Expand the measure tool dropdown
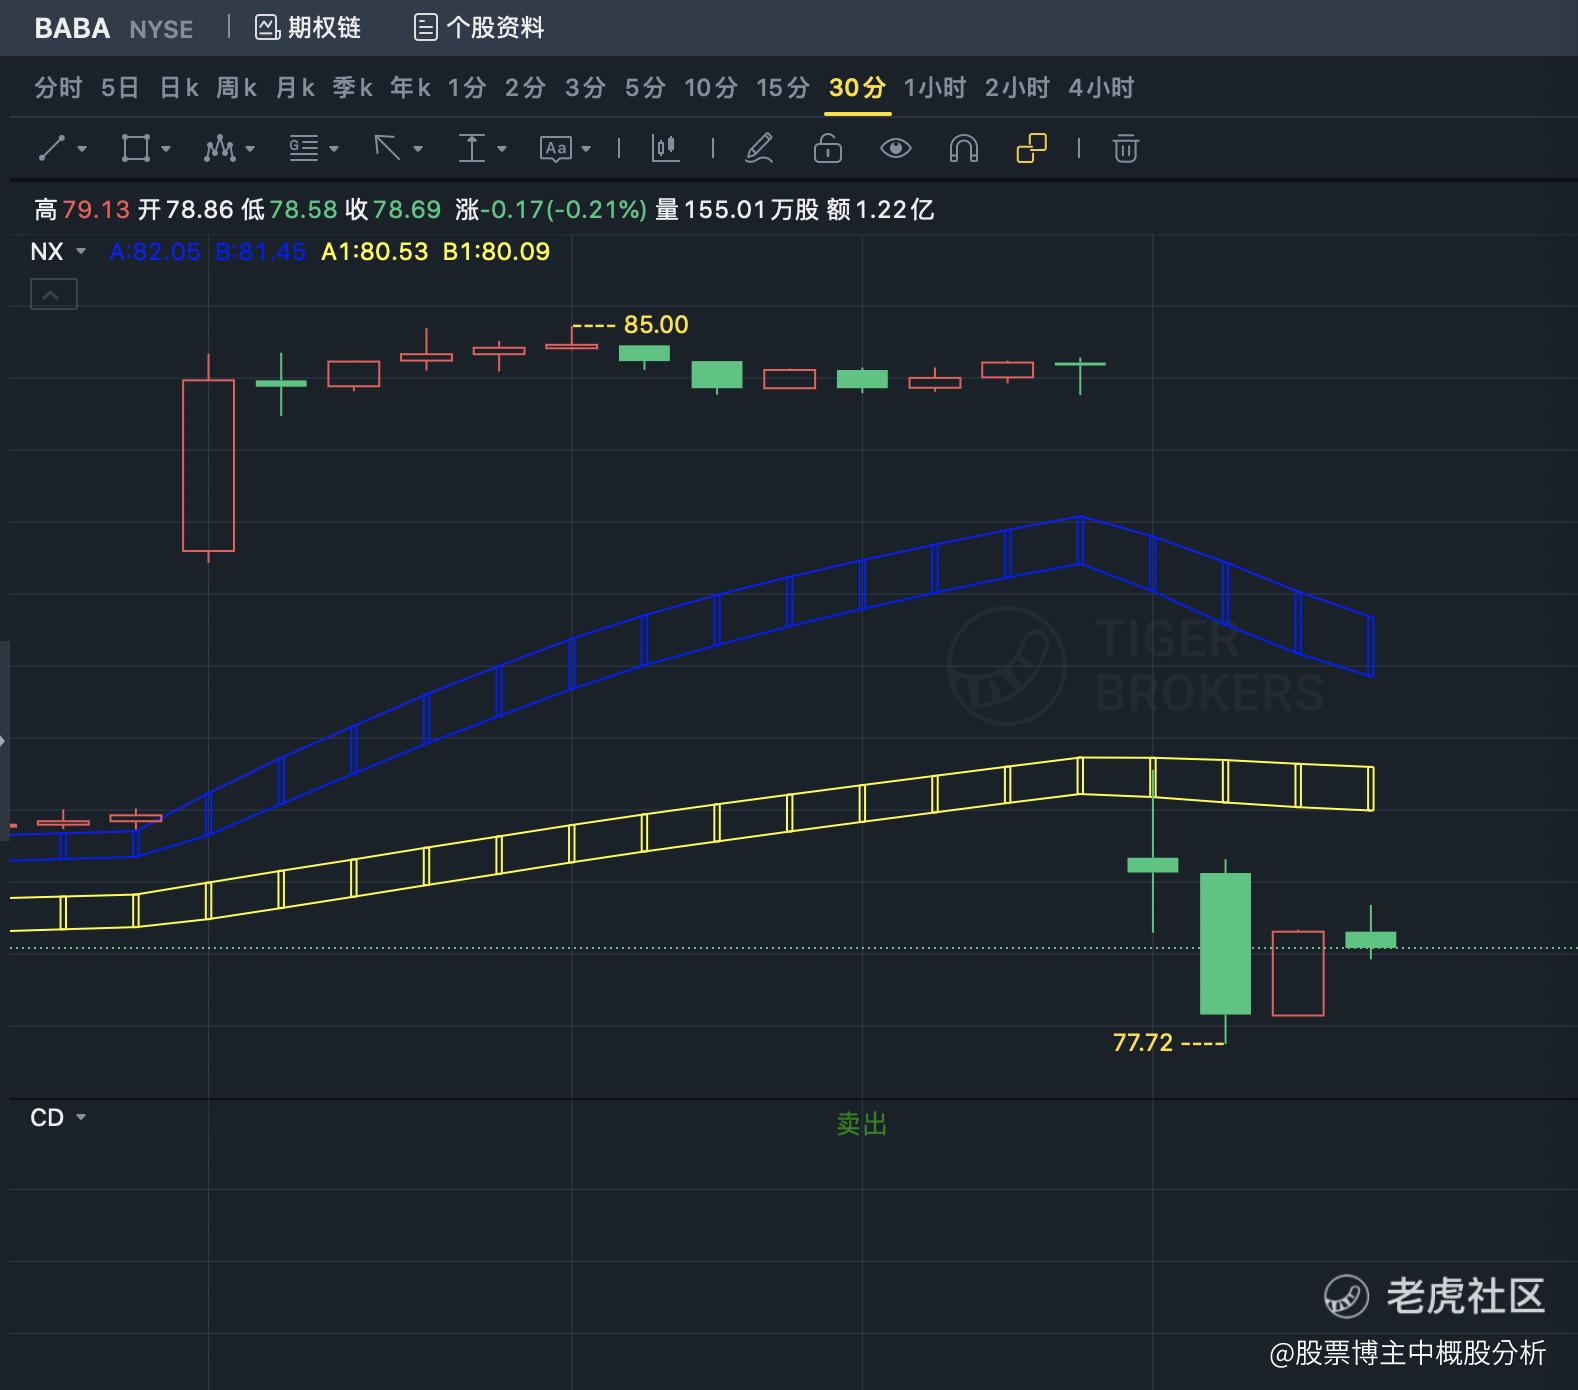The width and height of the screenshot is (1578, 1390). (502, 149)
